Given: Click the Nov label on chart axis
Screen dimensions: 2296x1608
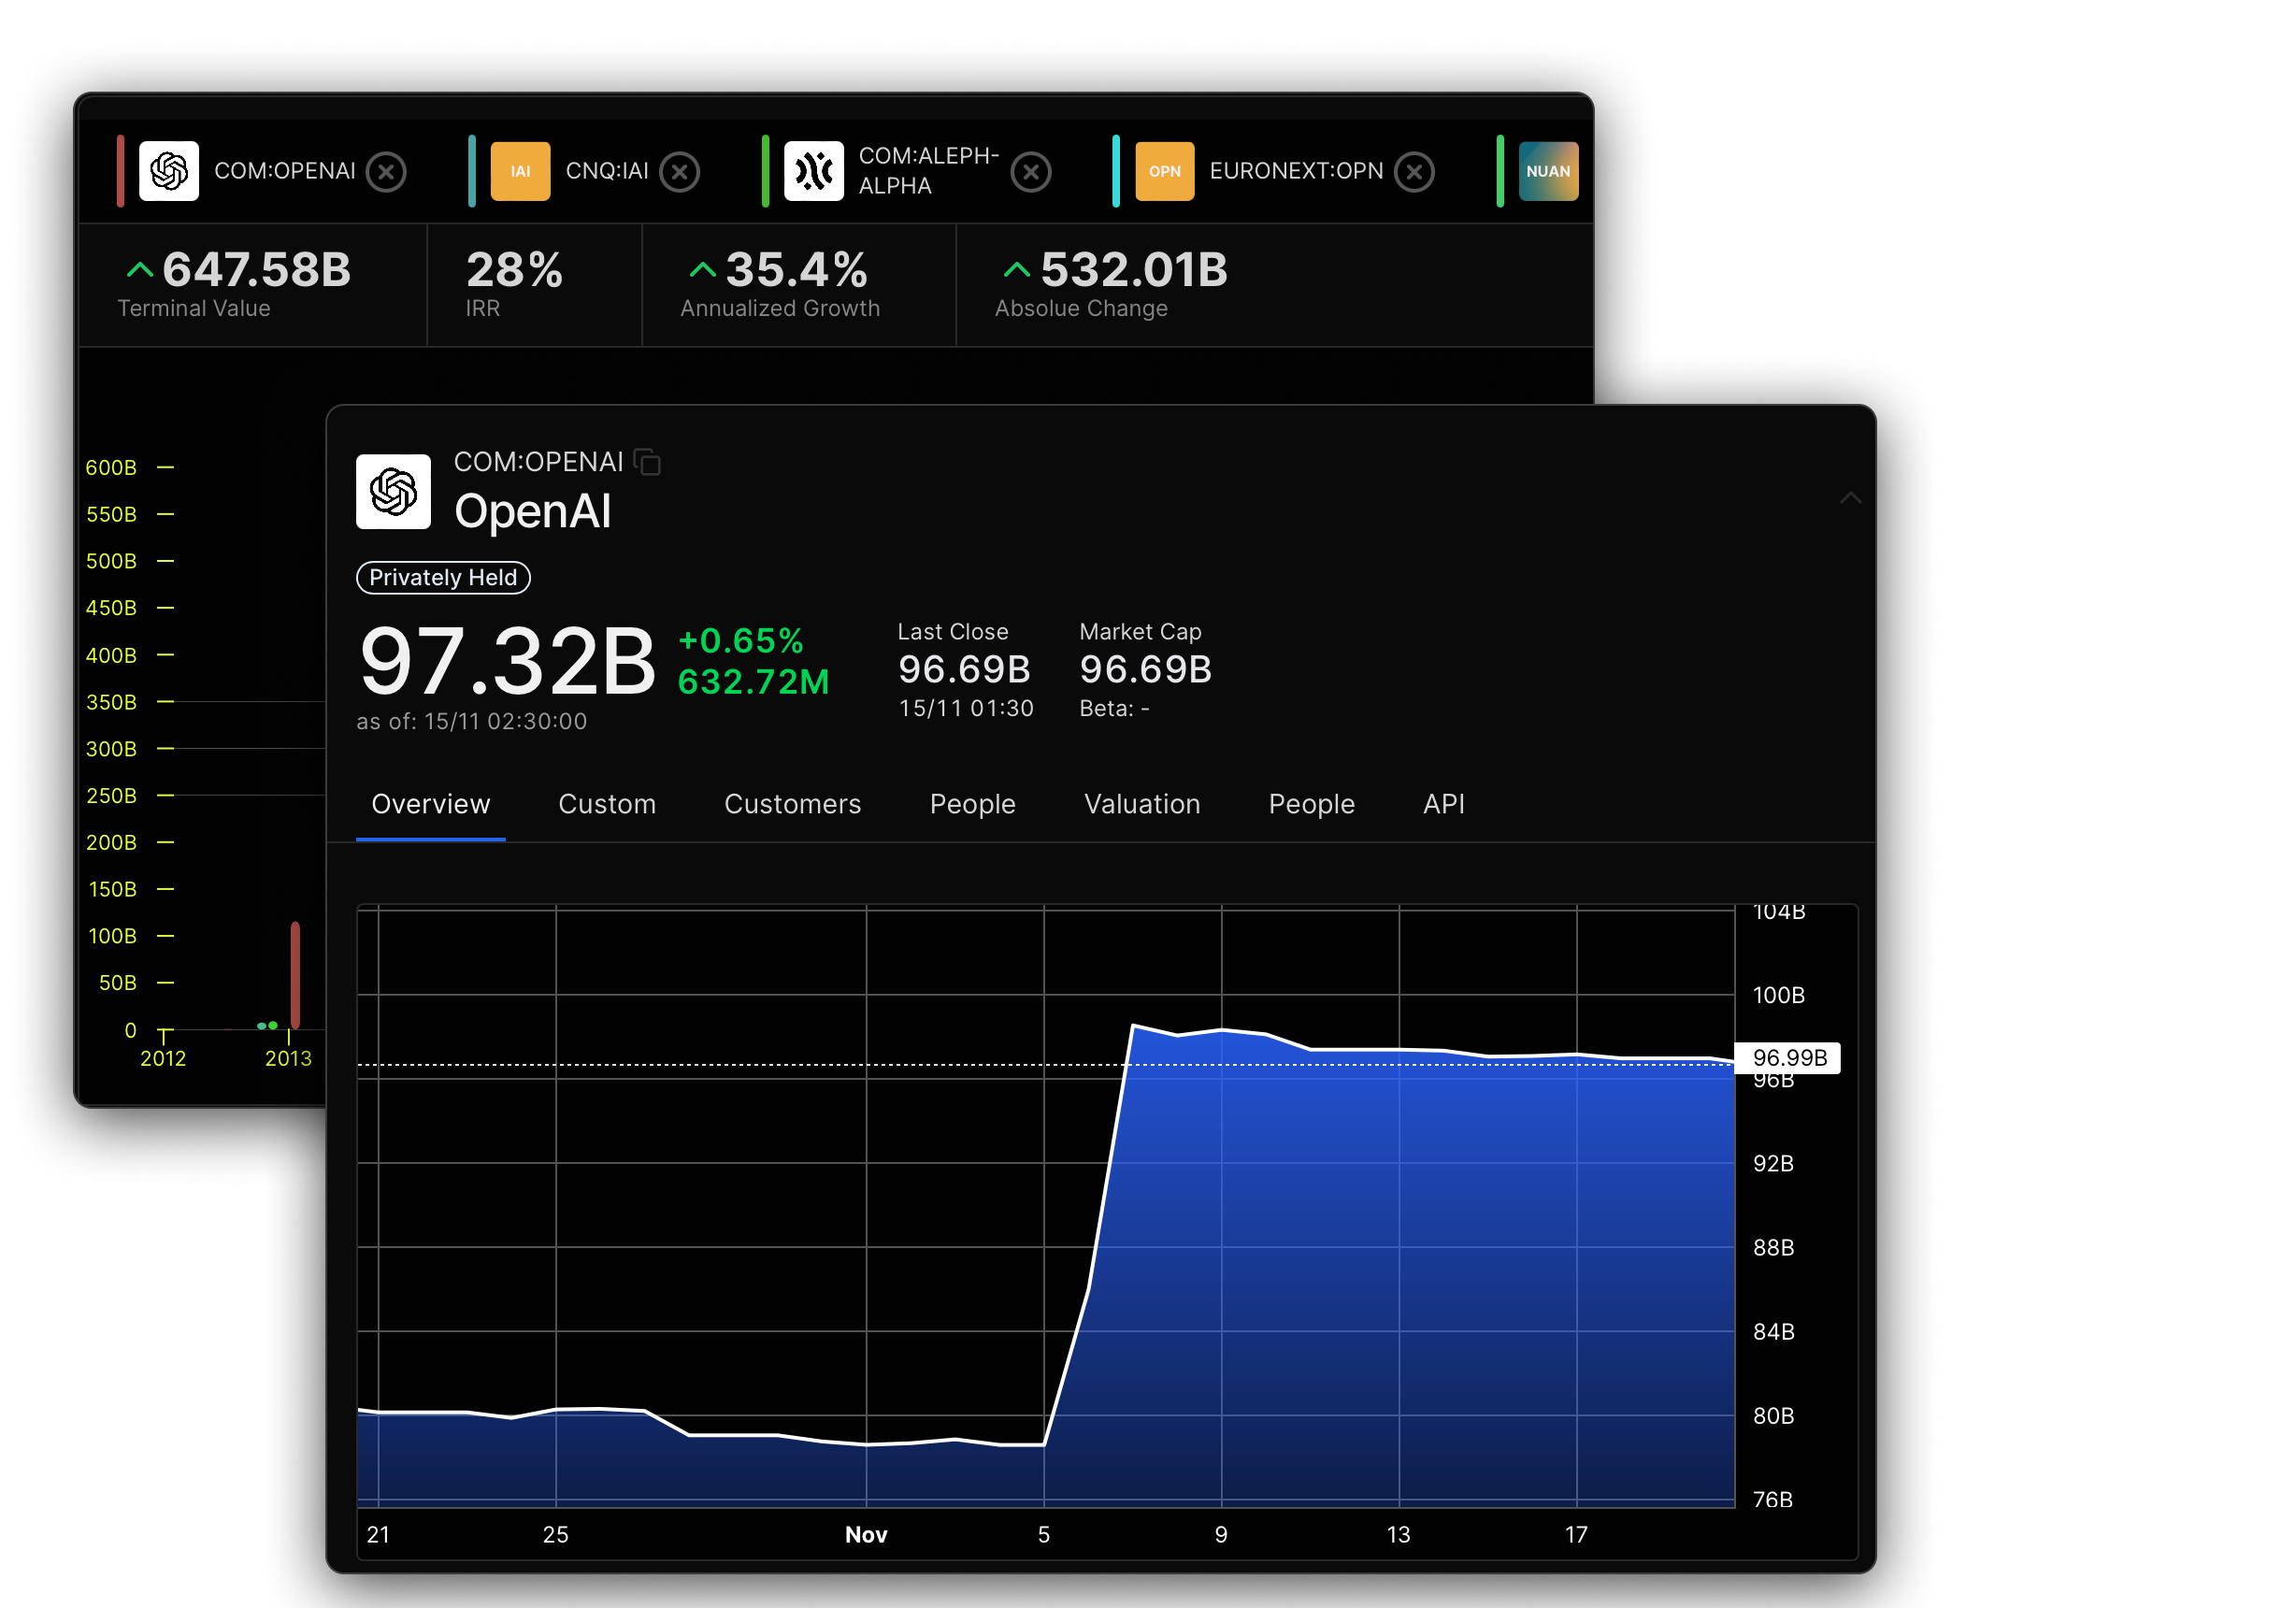Looking at the screenshot, I should tap(867, 1535).
